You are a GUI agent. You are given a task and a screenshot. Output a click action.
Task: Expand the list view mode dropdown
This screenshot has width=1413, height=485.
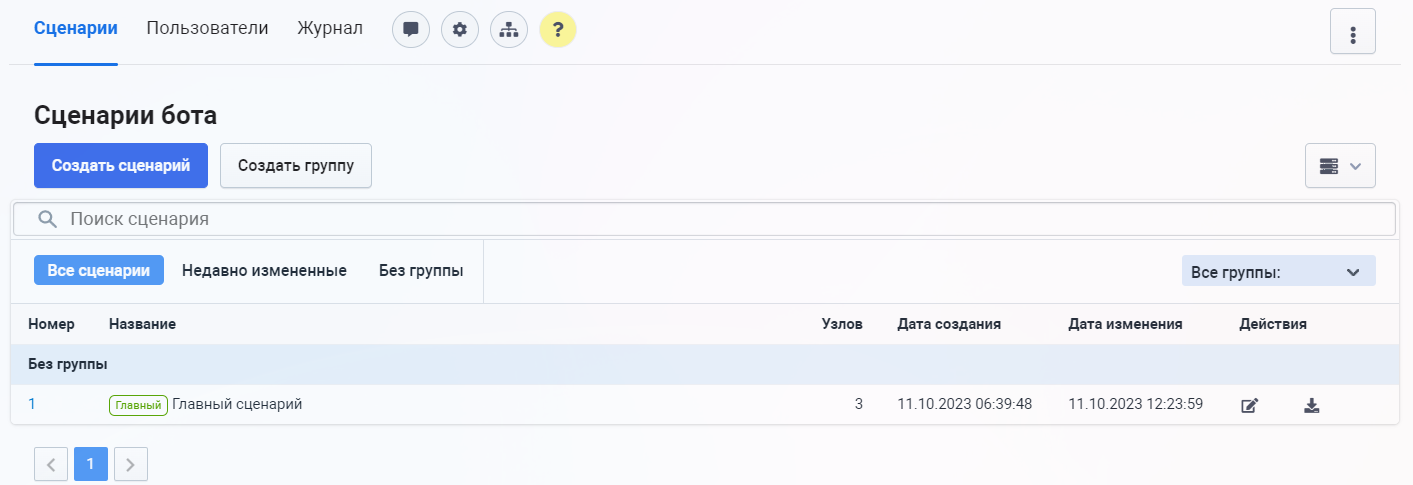pyautogui.click(x=1340, y=166)
